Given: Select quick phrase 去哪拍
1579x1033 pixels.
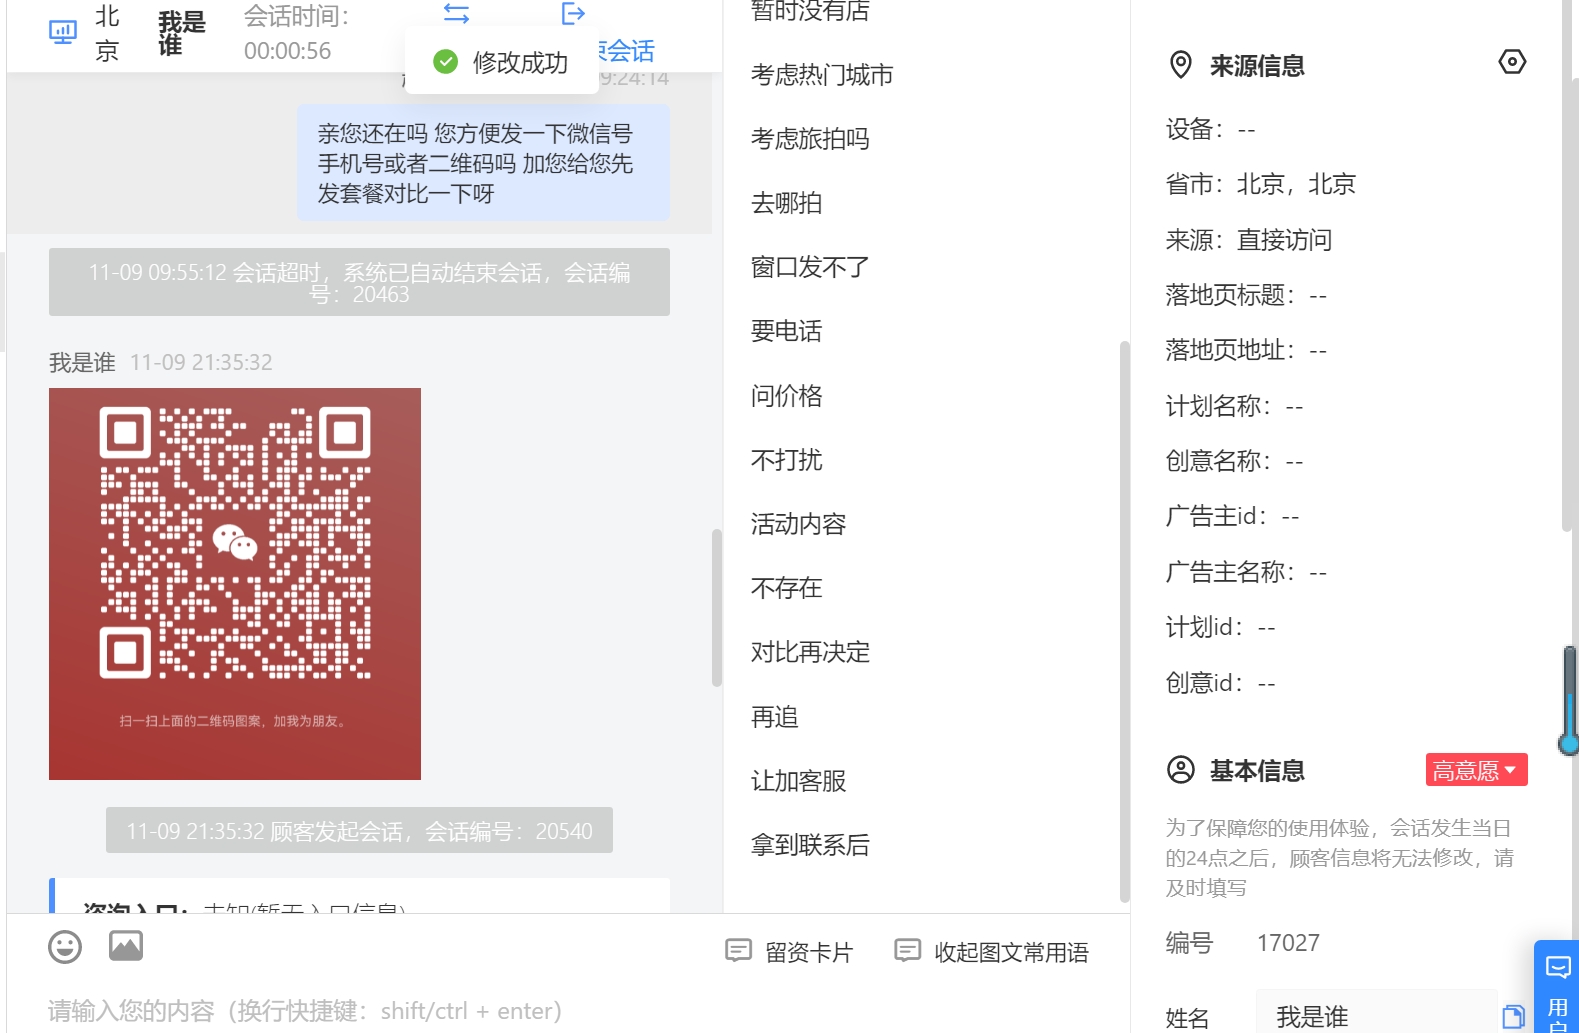Looking at the screenshot, I should tap(786, 203).
